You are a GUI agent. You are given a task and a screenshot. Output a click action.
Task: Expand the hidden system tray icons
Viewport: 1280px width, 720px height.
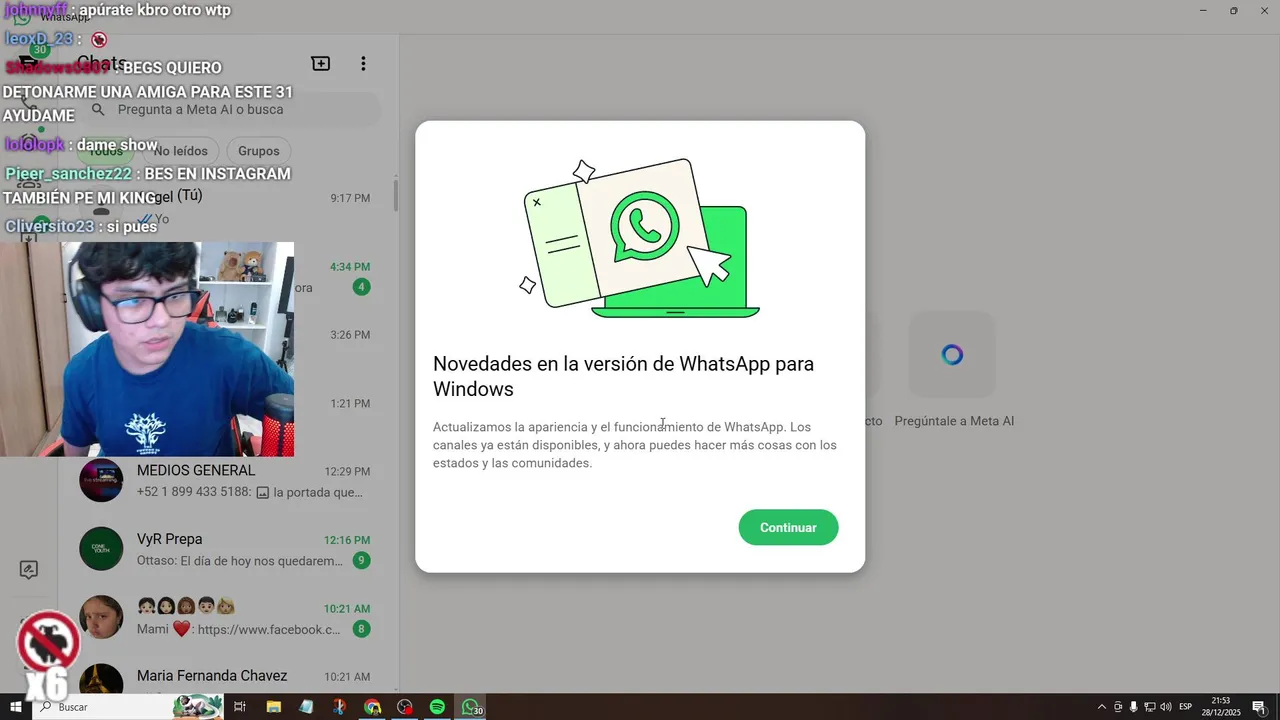1102,707
